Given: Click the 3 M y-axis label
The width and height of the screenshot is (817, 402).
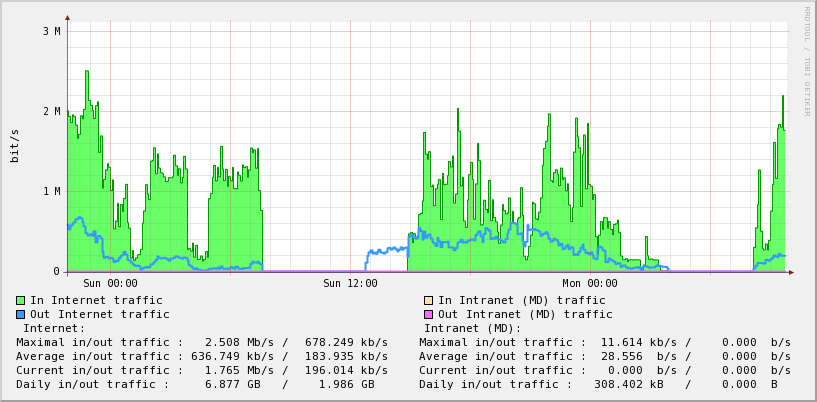Looking at the screenshot, I should coord(51,31).
